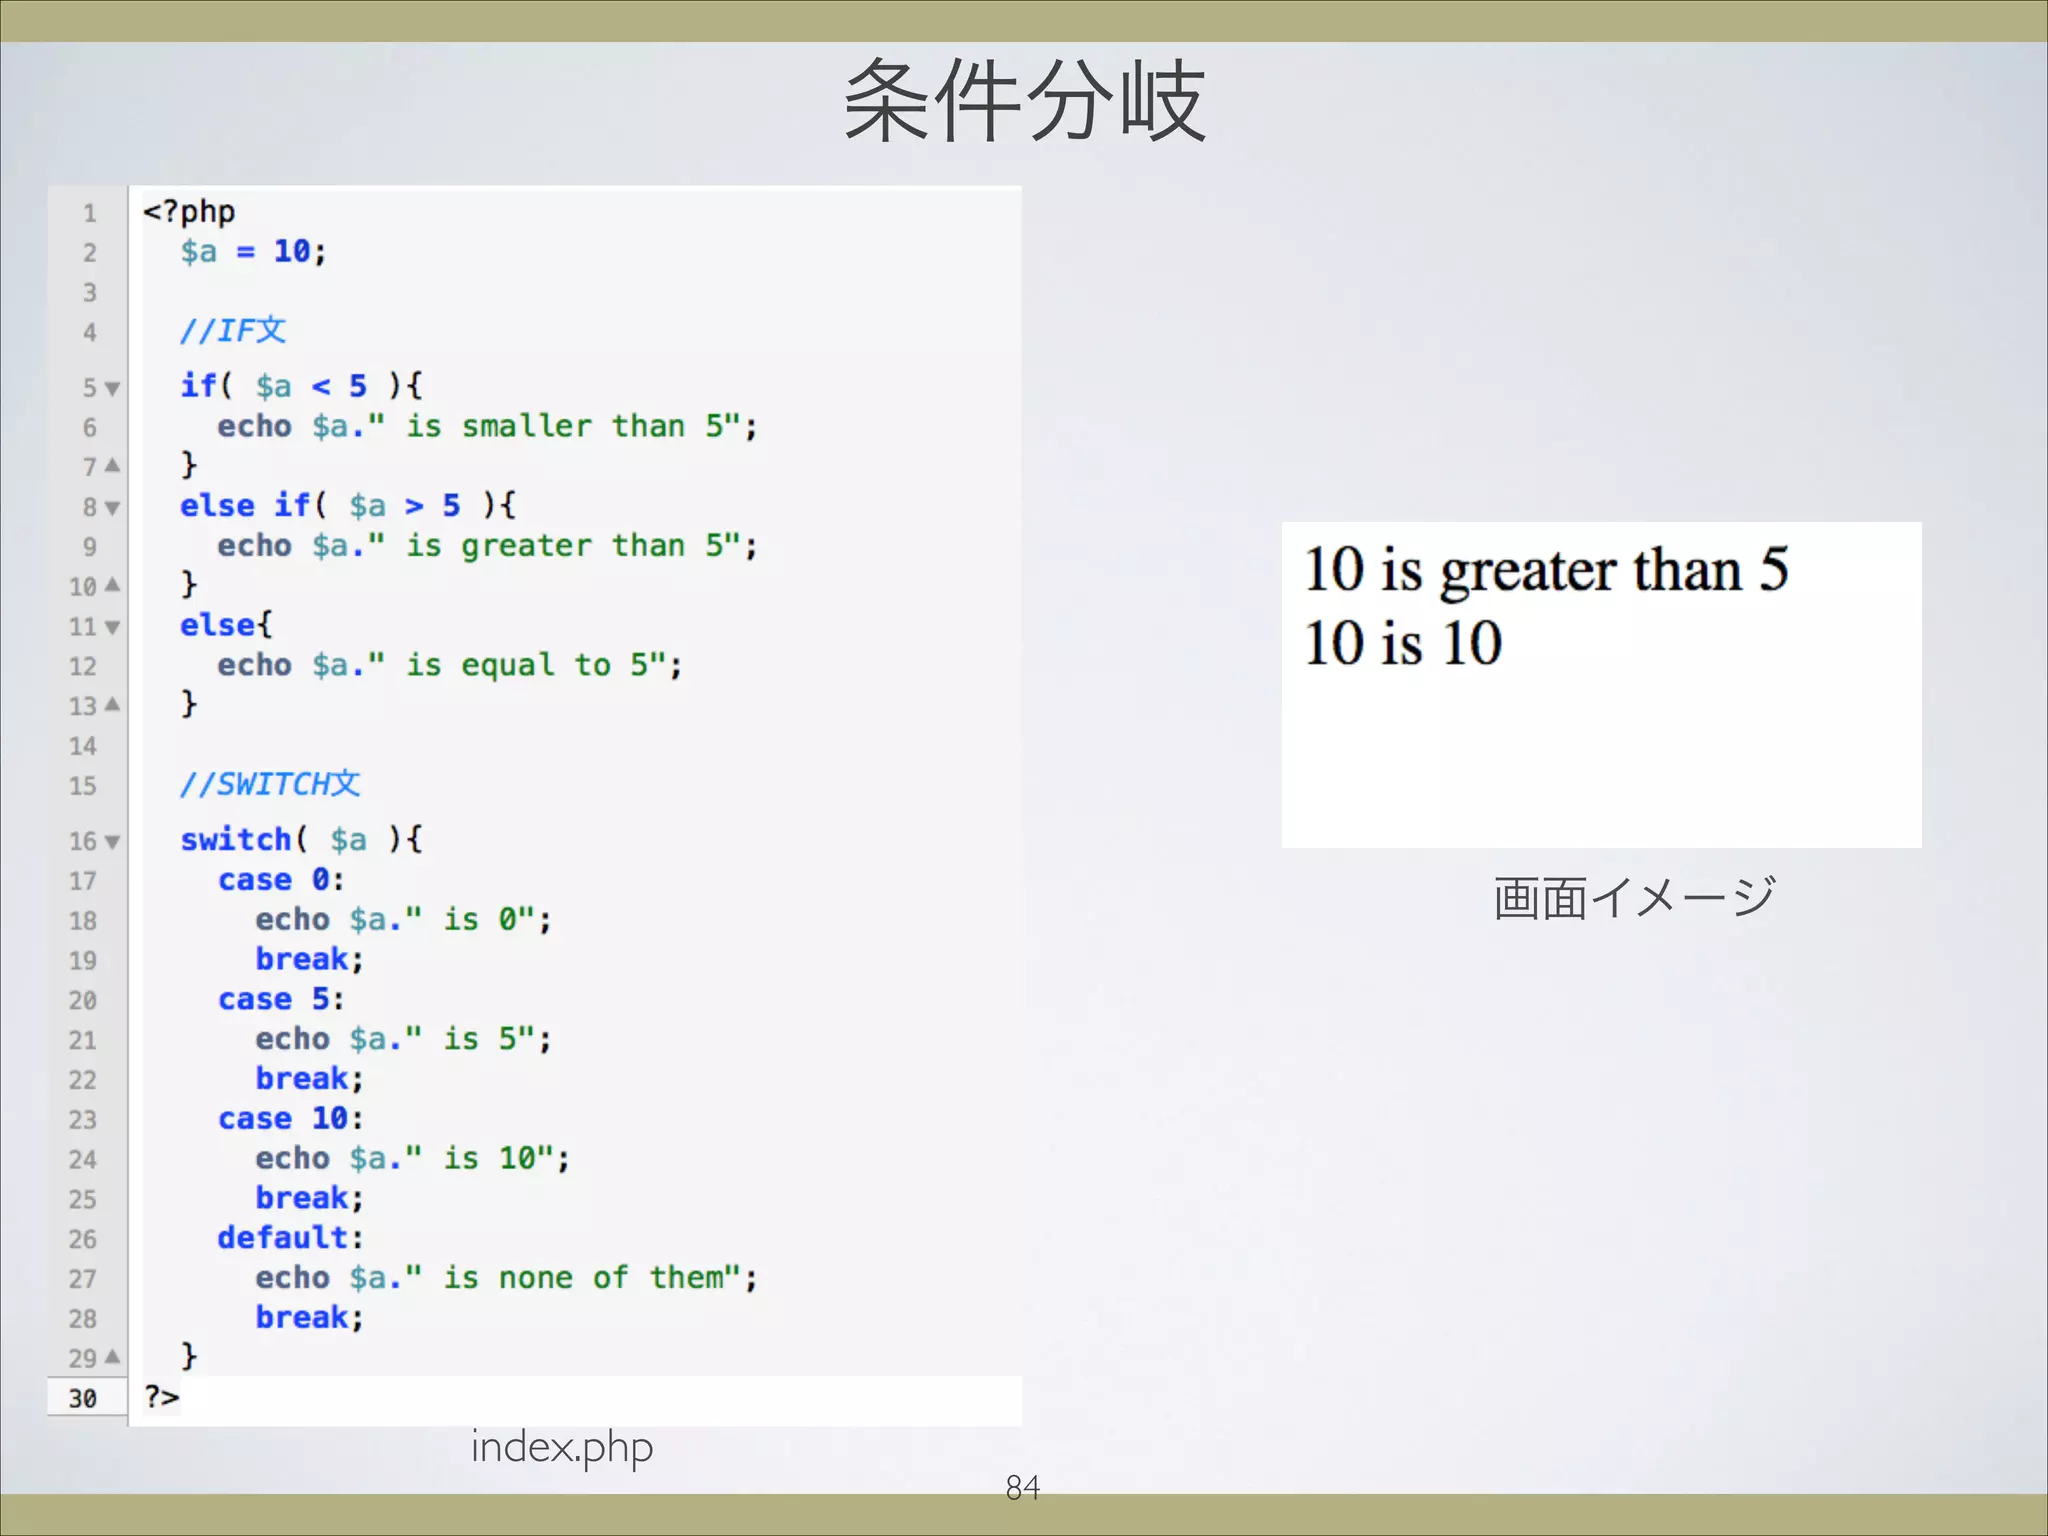
Task: Click the output line '10 is 10'
Action: pos(1403,642)
